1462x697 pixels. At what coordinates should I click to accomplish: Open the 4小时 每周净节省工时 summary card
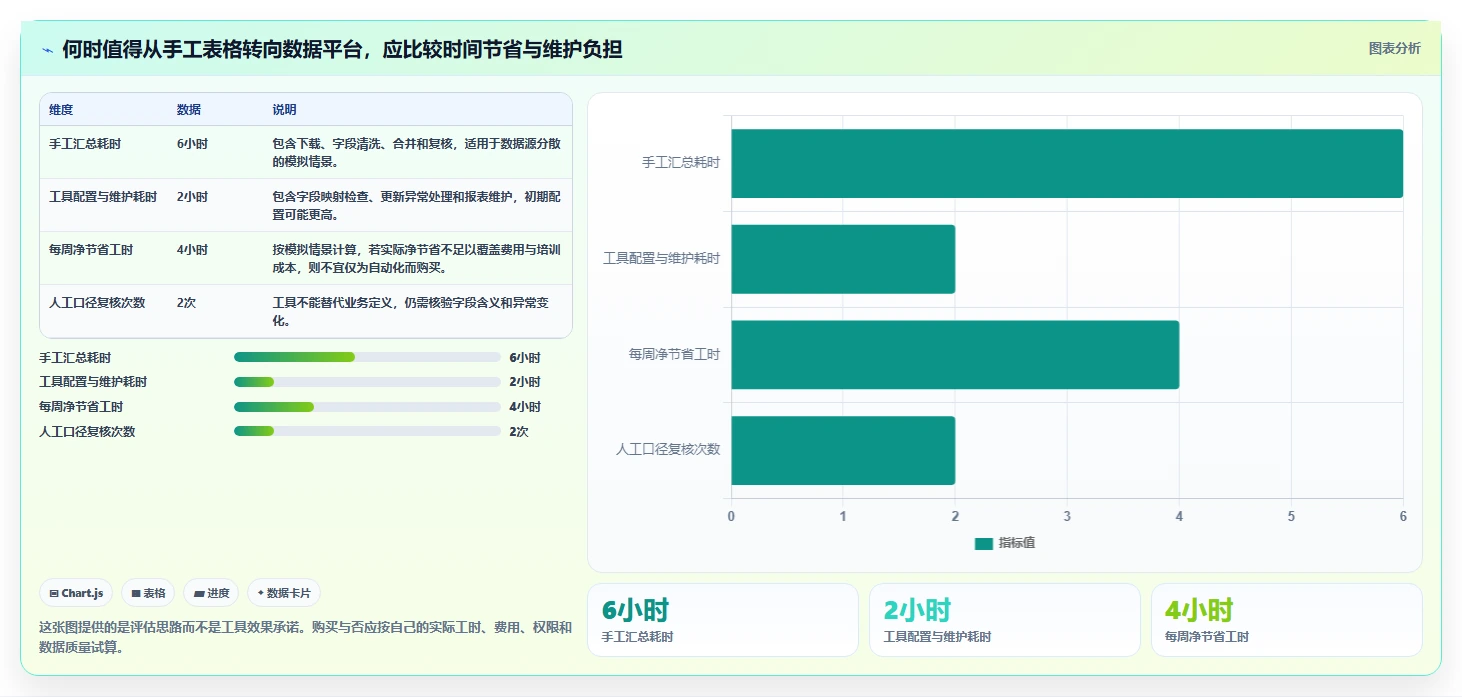click(1287, 620)
